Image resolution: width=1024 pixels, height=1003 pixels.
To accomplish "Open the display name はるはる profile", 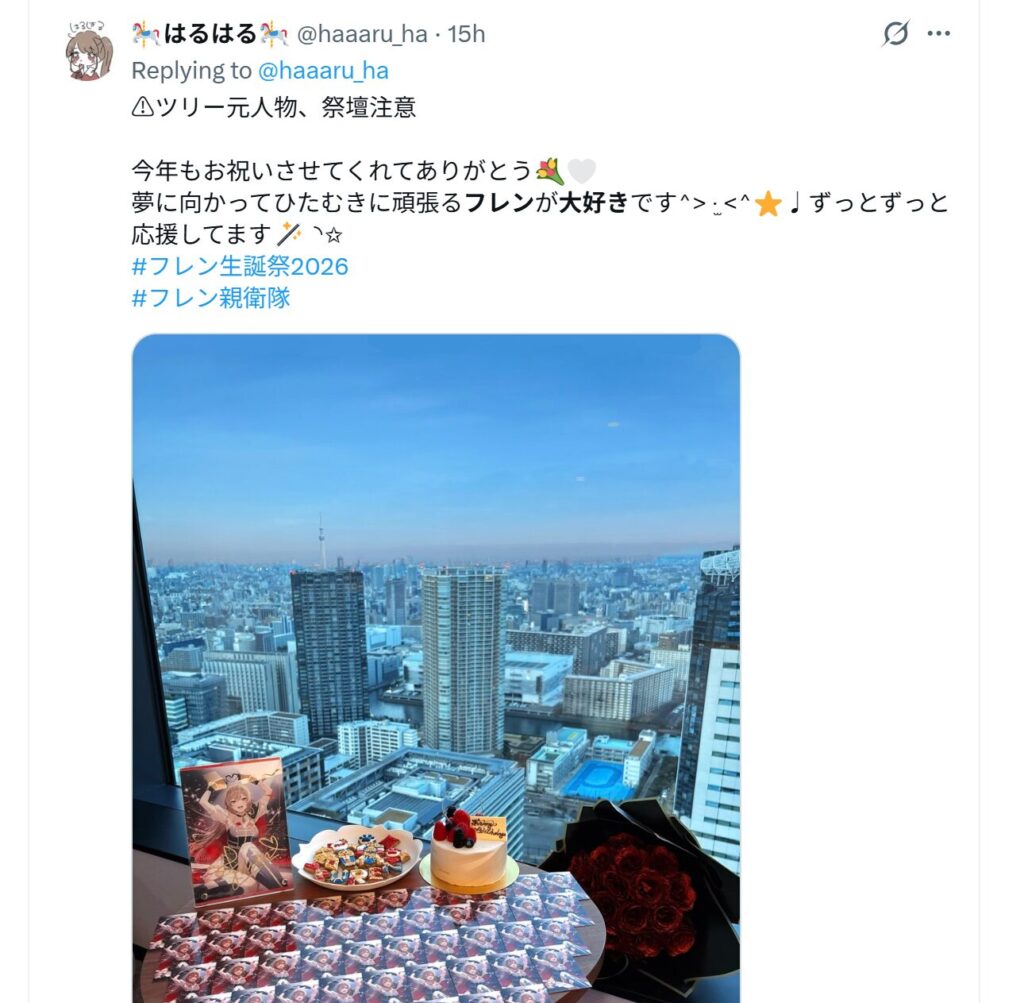I will (x=210, y=34).
